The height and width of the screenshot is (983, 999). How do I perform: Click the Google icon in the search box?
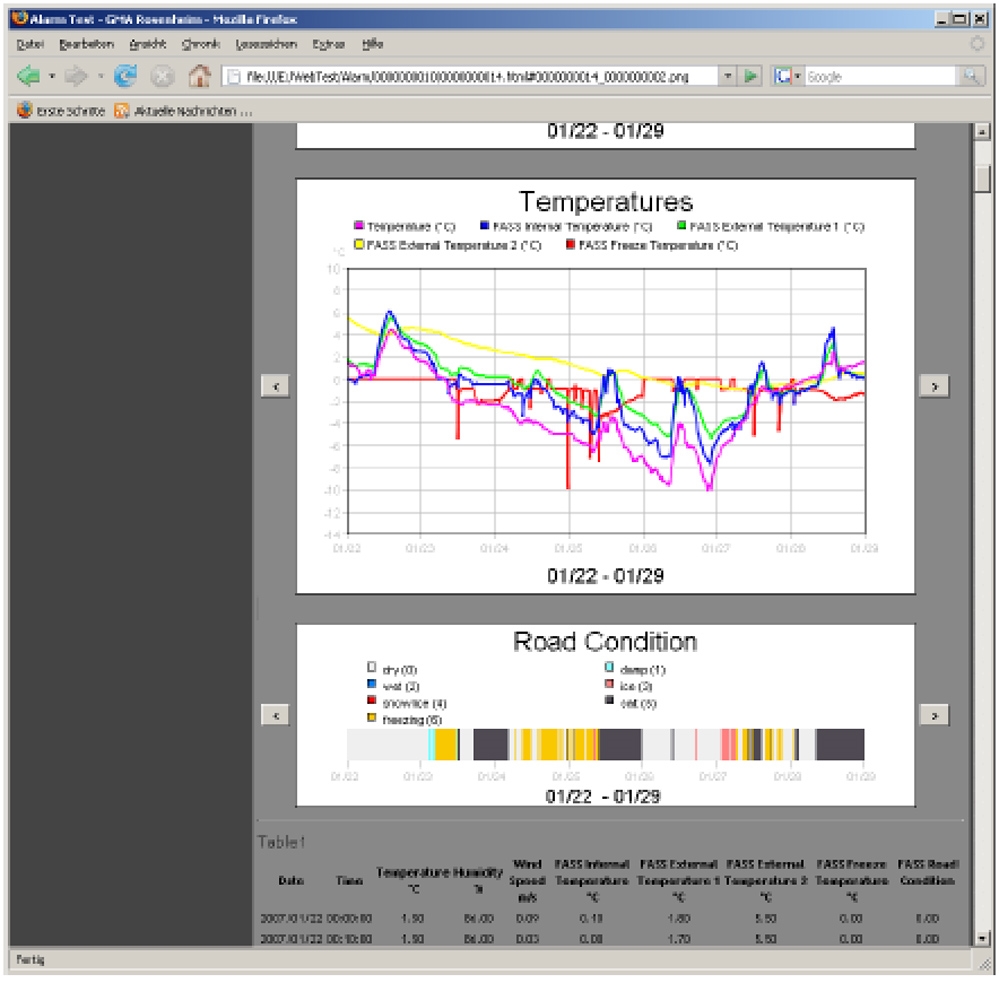pos(781,75)
